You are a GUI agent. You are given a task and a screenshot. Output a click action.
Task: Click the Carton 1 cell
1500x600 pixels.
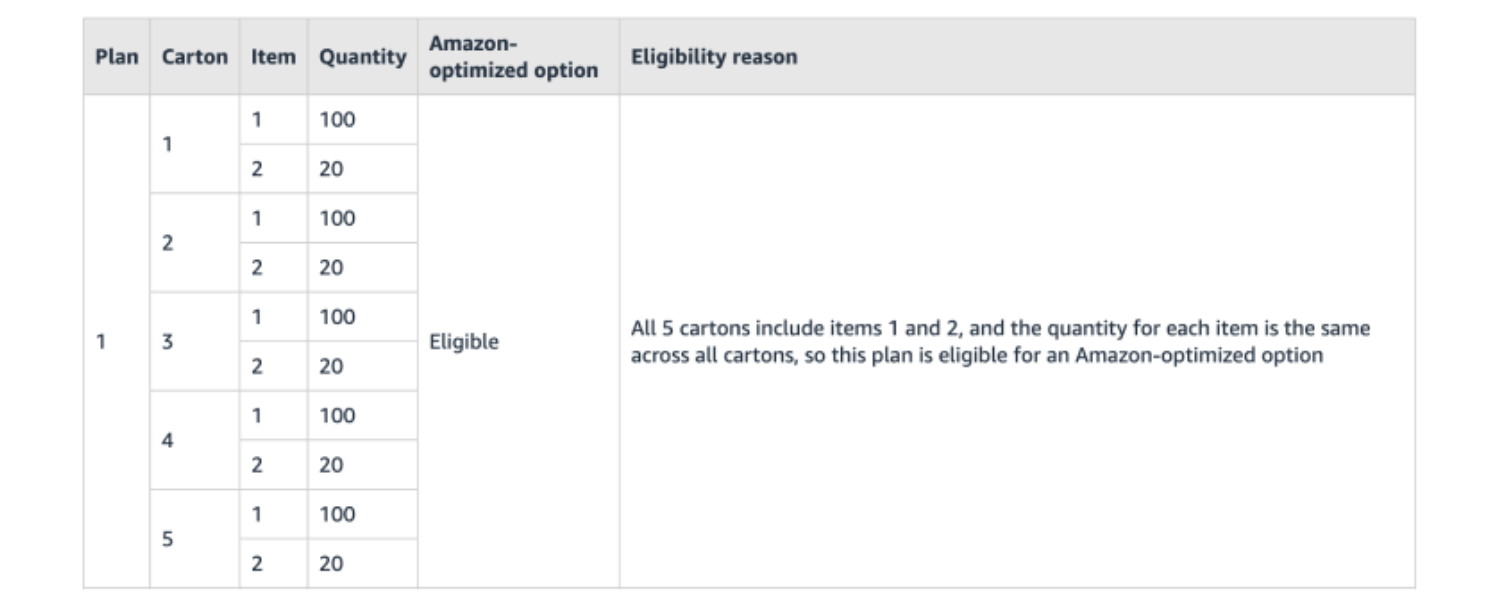(x=168, y=144)
